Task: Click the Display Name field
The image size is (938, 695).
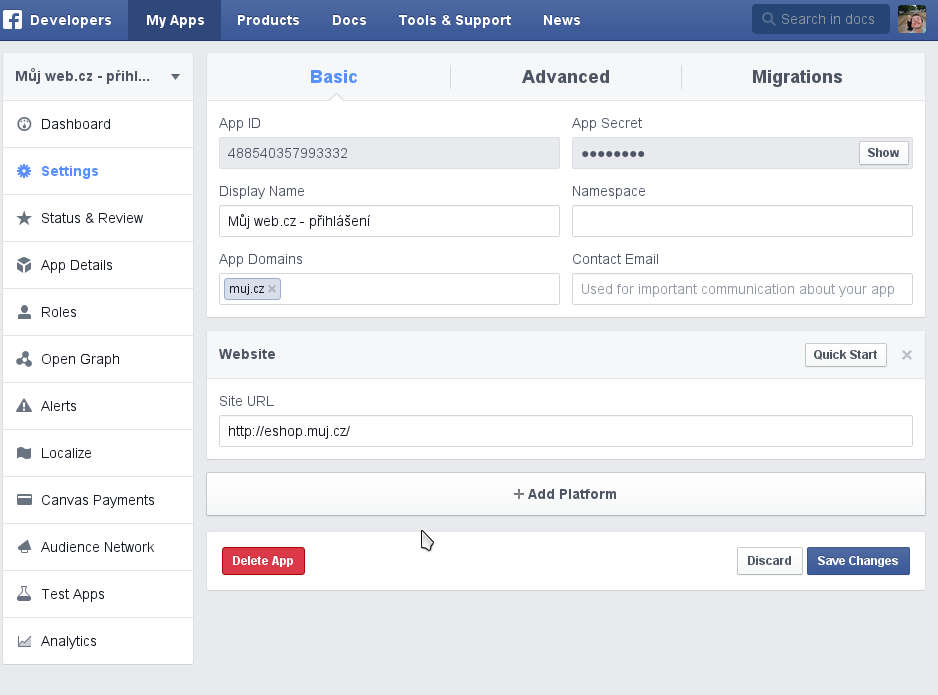Action: [x=389, y=221]
